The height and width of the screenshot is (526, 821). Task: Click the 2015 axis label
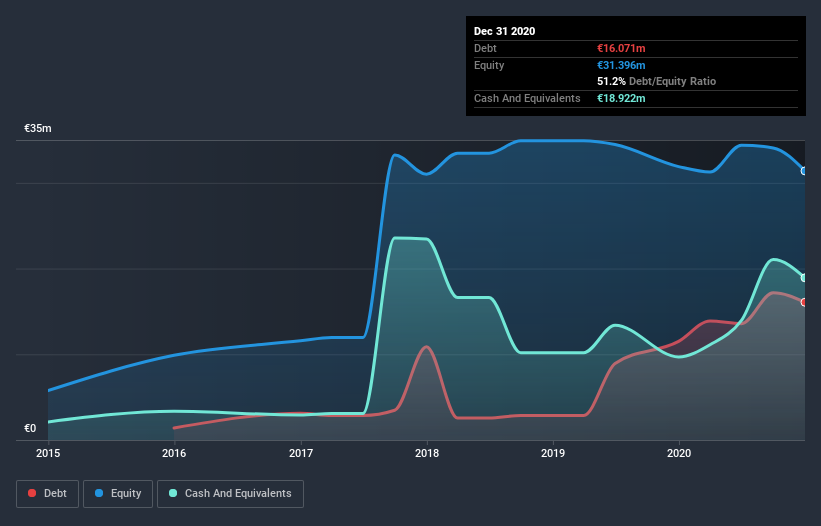48,453
